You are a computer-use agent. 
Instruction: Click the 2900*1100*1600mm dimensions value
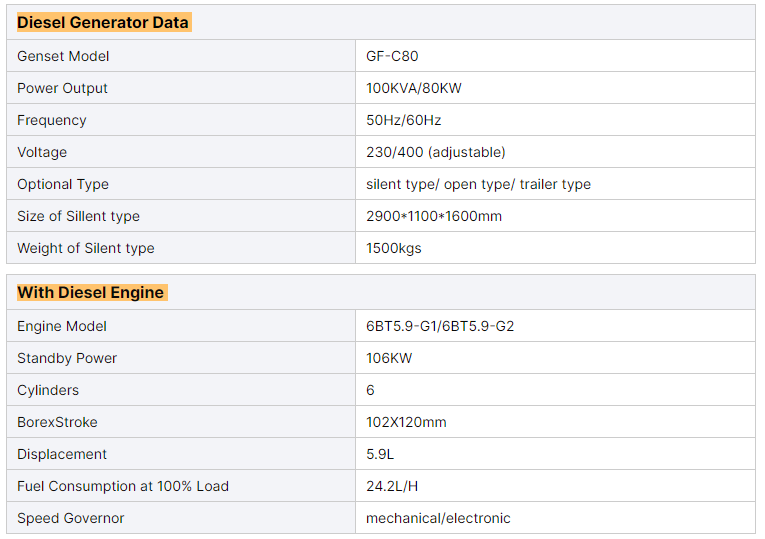point(434,216)
